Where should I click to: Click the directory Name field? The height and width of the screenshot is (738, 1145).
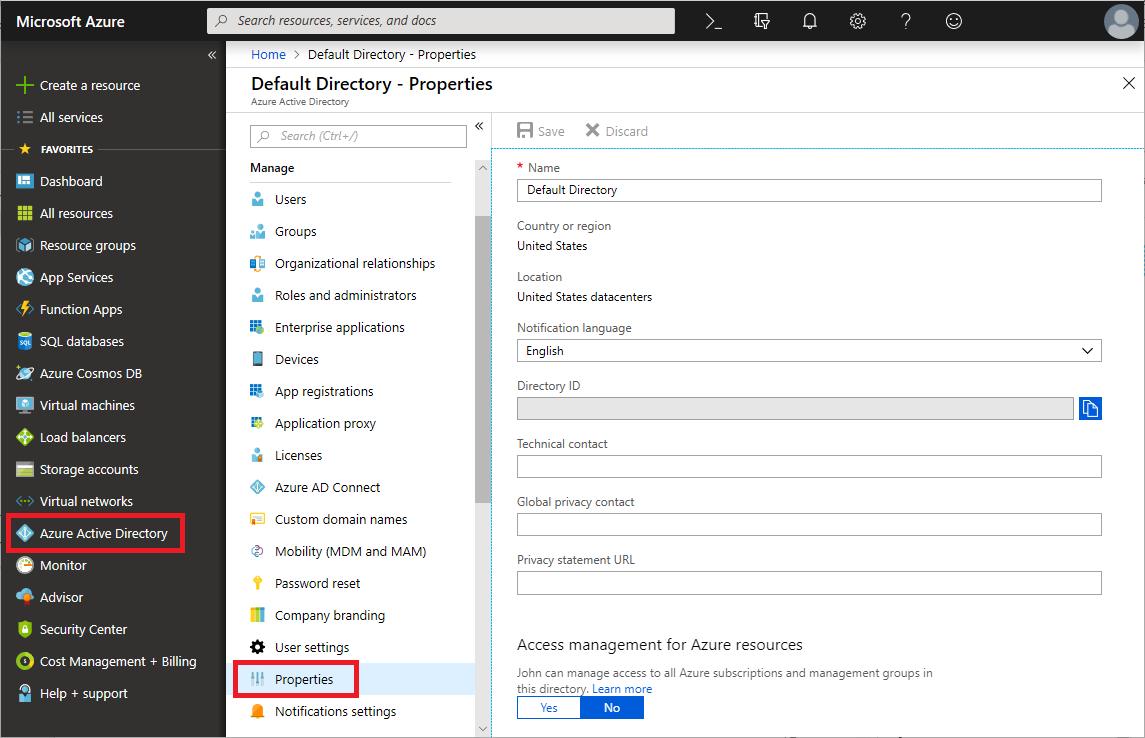(809, 190)
